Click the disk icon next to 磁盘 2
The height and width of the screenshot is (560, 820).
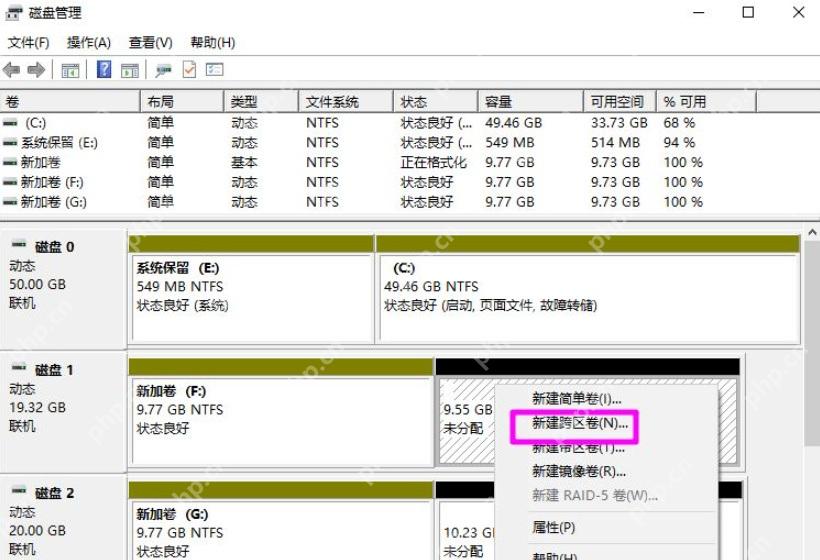tap(19, 490)
